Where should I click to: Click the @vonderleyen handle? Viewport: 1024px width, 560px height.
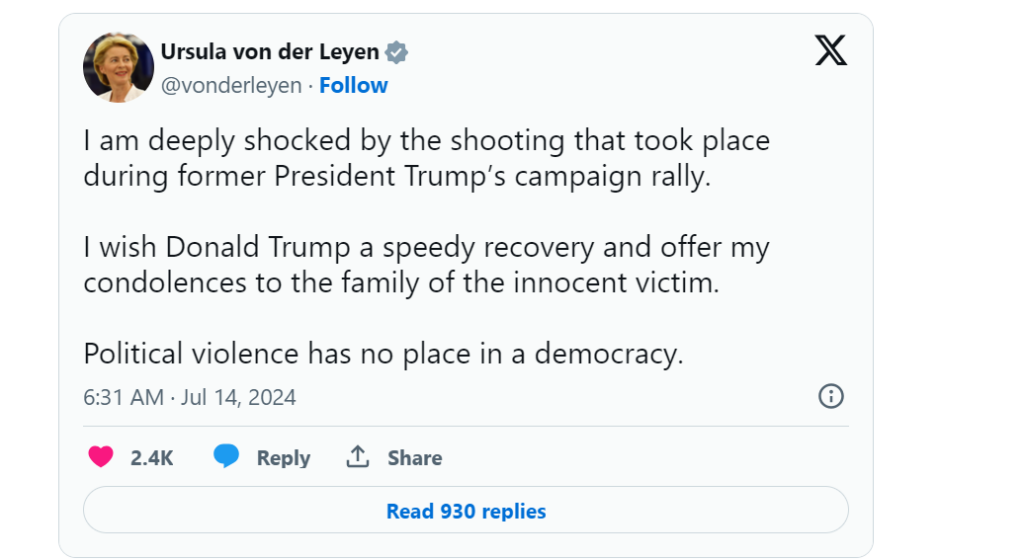point(231,86)
